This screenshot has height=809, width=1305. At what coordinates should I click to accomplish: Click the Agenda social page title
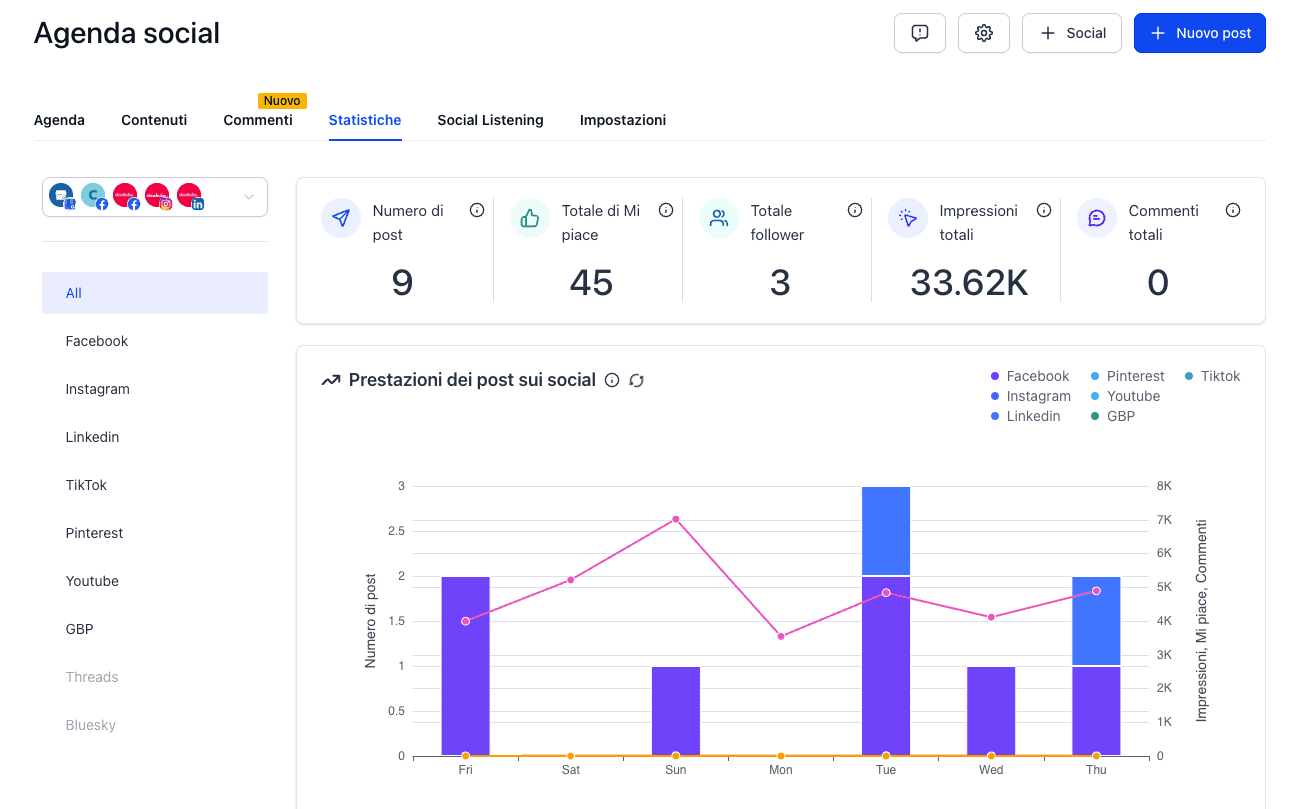[x=127, y=33]
